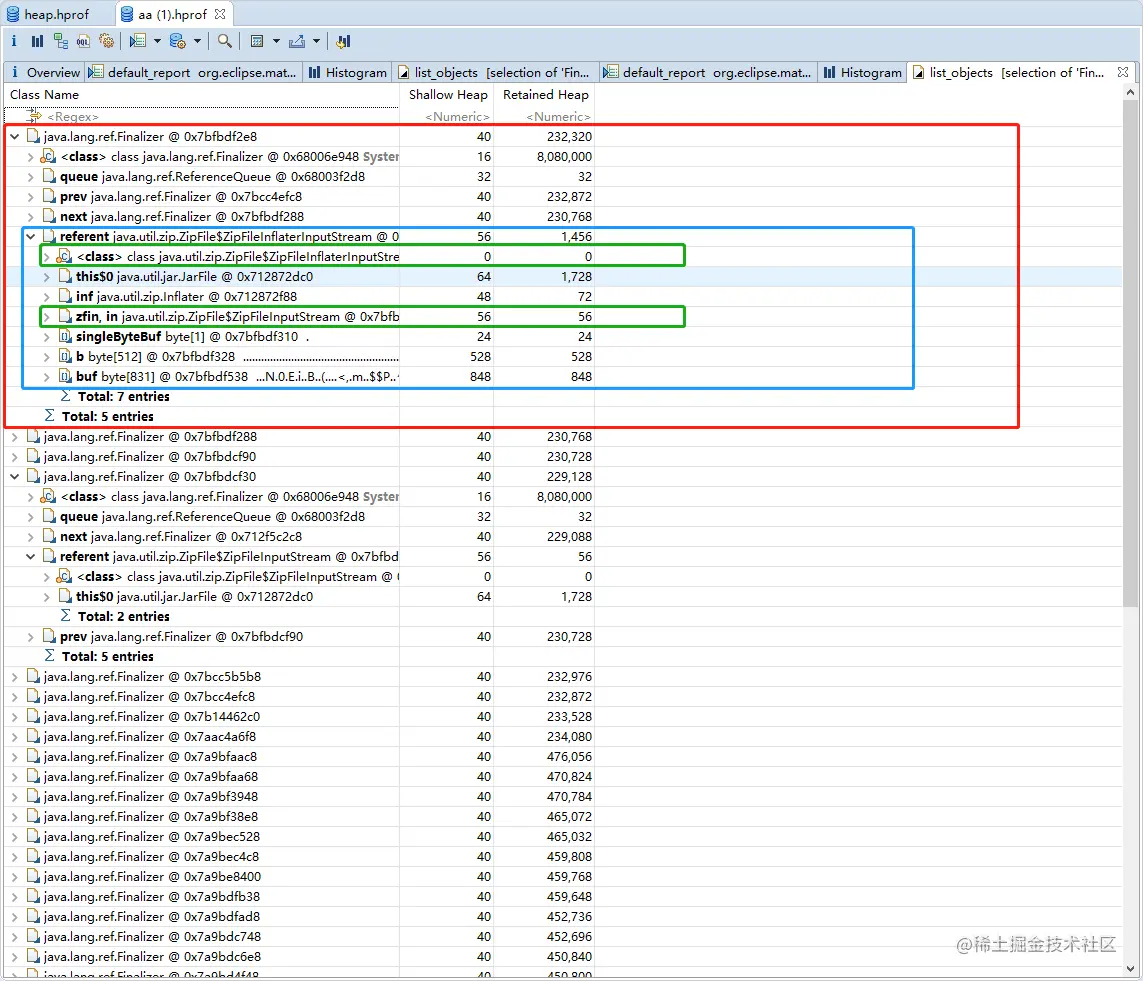Open the calculator icon's dropdown arrow

tap(276, 42)
